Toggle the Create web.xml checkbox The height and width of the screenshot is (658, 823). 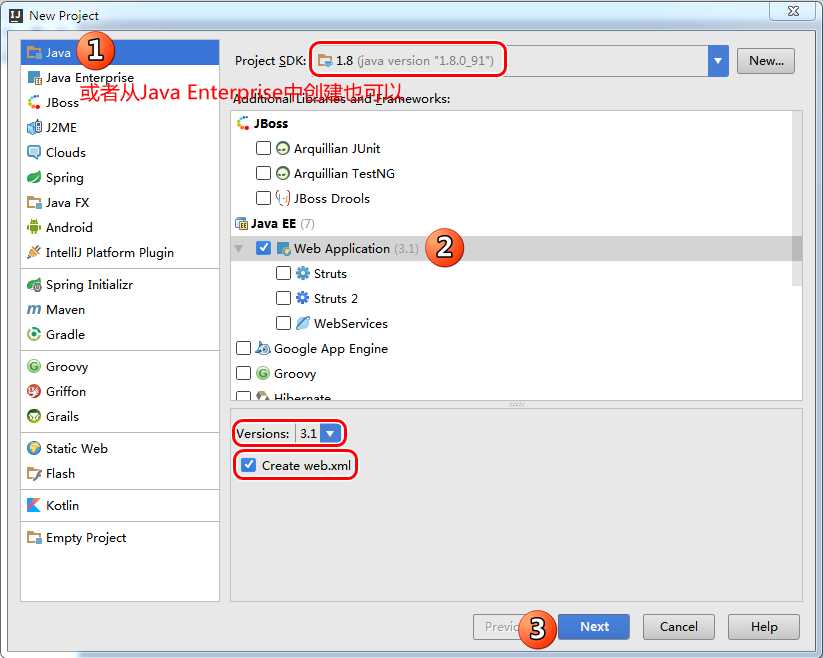tap(248, 465)
